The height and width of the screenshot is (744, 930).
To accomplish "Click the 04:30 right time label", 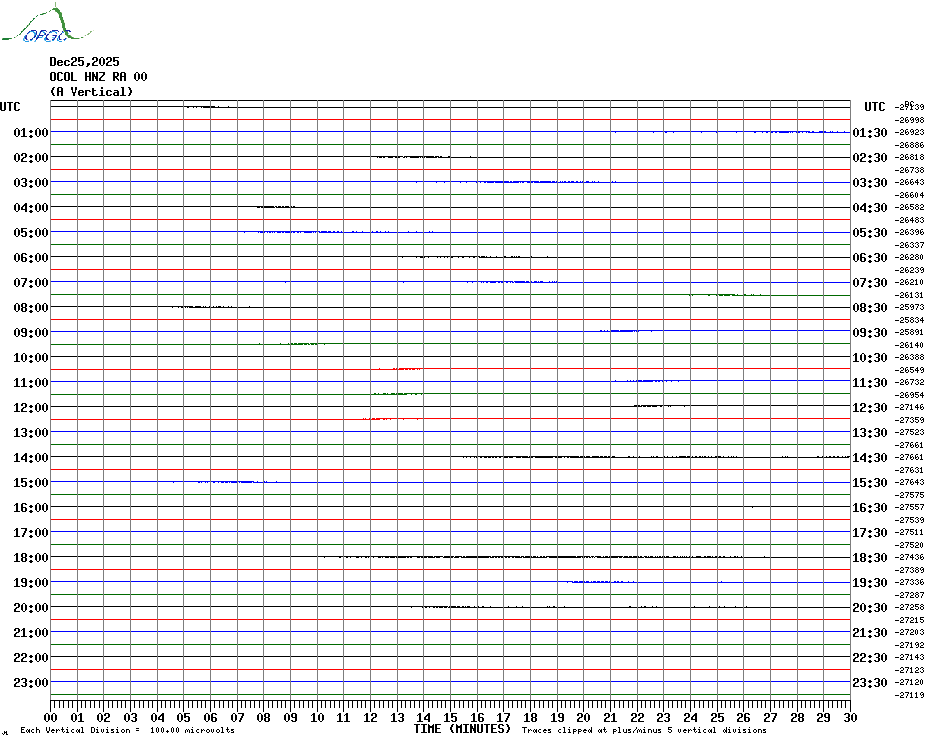I will pos(870,208).
